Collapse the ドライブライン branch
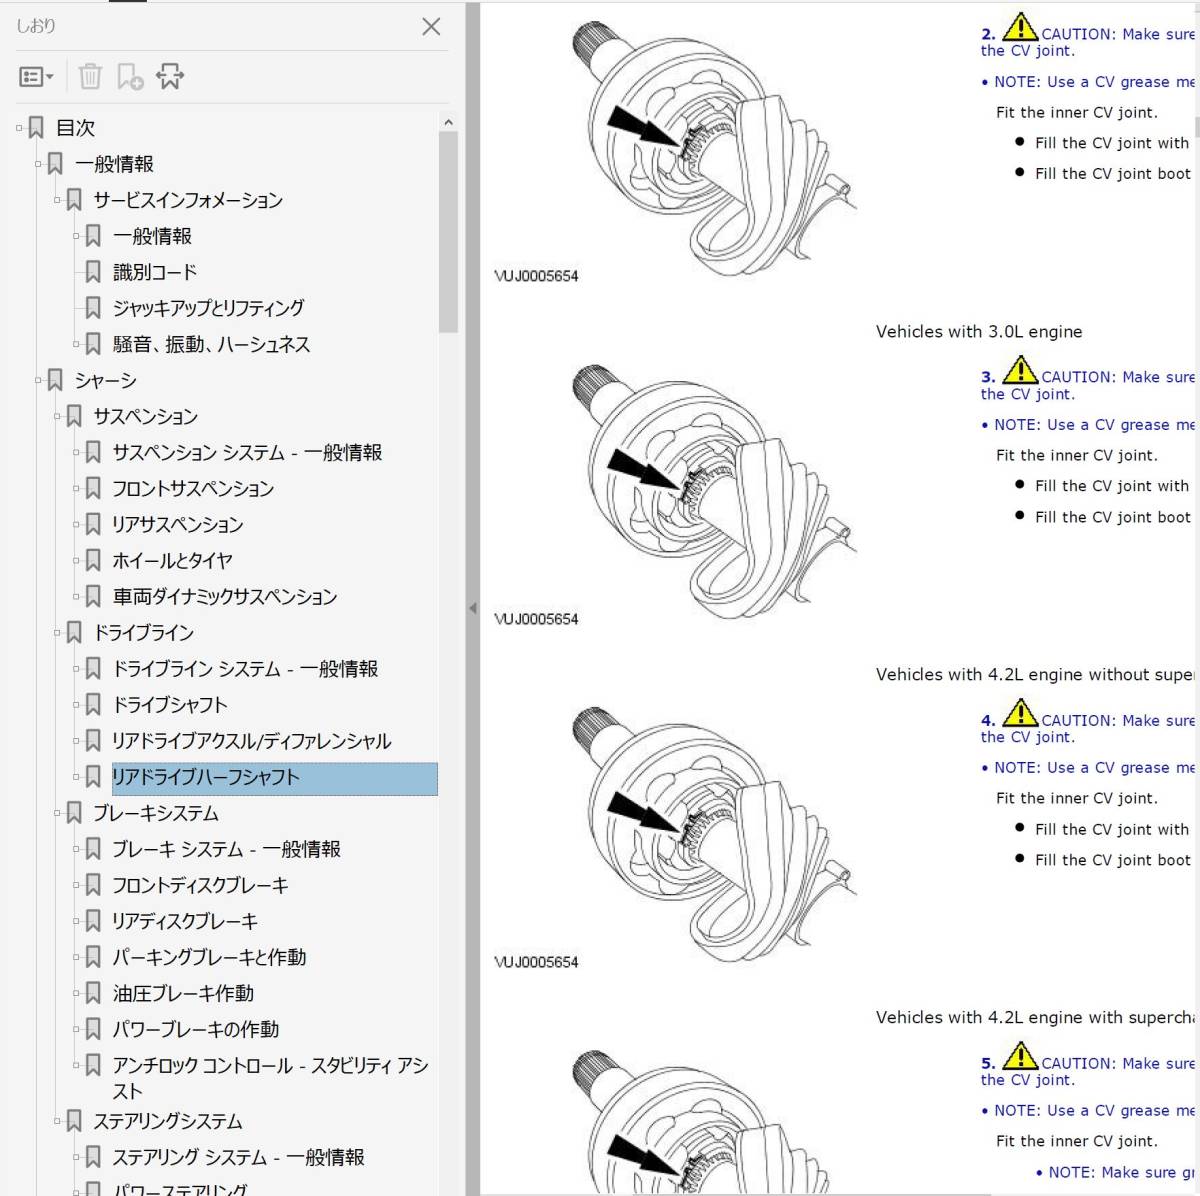 (x=58, y=632)
